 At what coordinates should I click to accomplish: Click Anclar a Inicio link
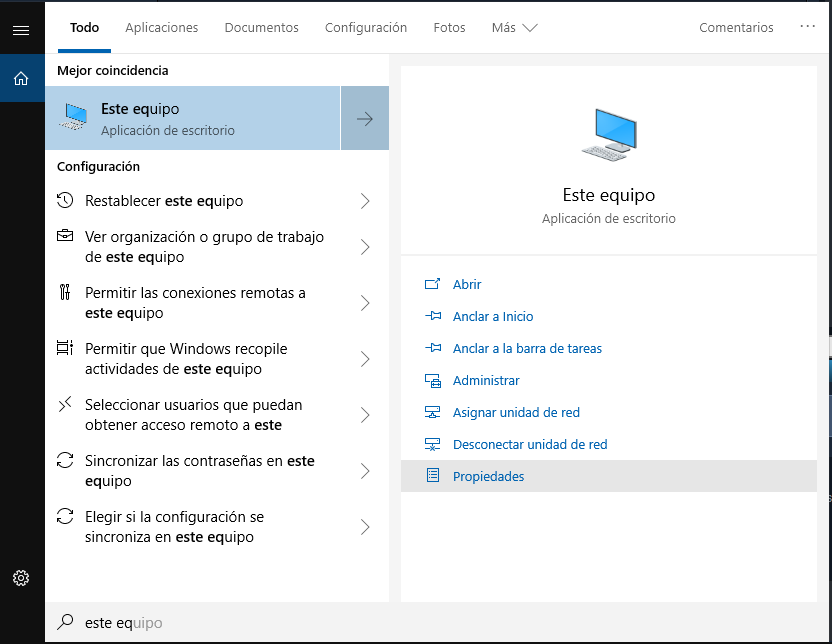(493, 316)
